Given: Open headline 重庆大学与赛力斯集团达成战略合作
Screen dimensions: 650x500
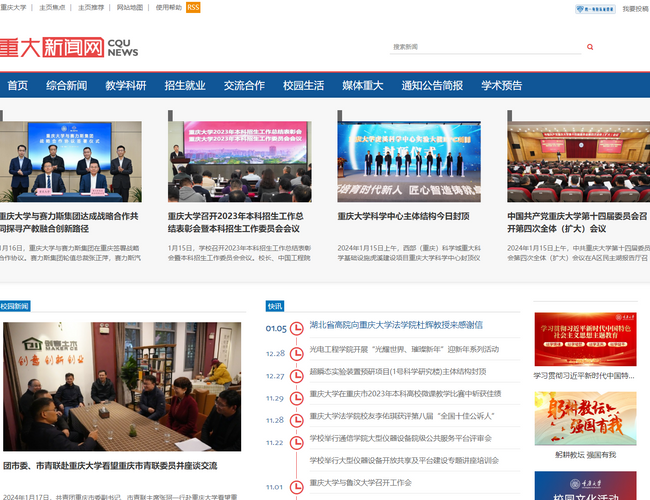Looking at the screenshot, I should pyautogui.click(x=69, y=222).
